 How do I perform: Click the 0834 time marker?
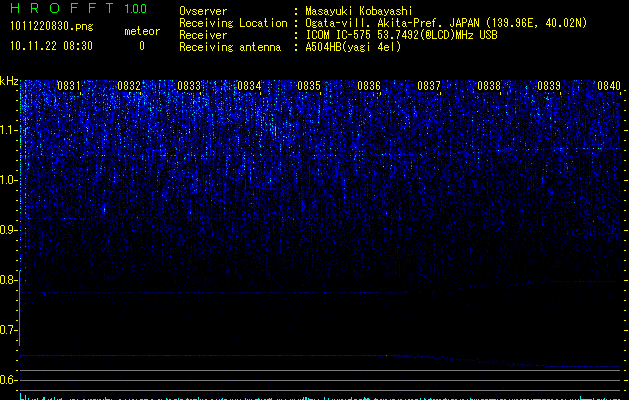click(249, 86)
